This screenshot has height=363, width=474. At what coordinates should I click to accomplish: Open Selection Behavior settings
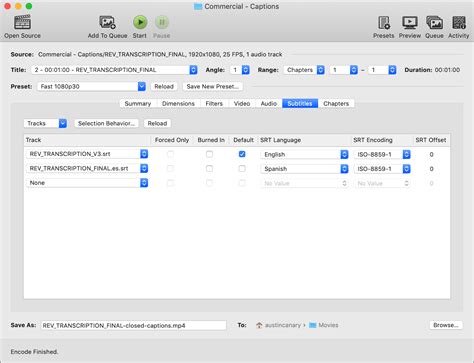106,123
